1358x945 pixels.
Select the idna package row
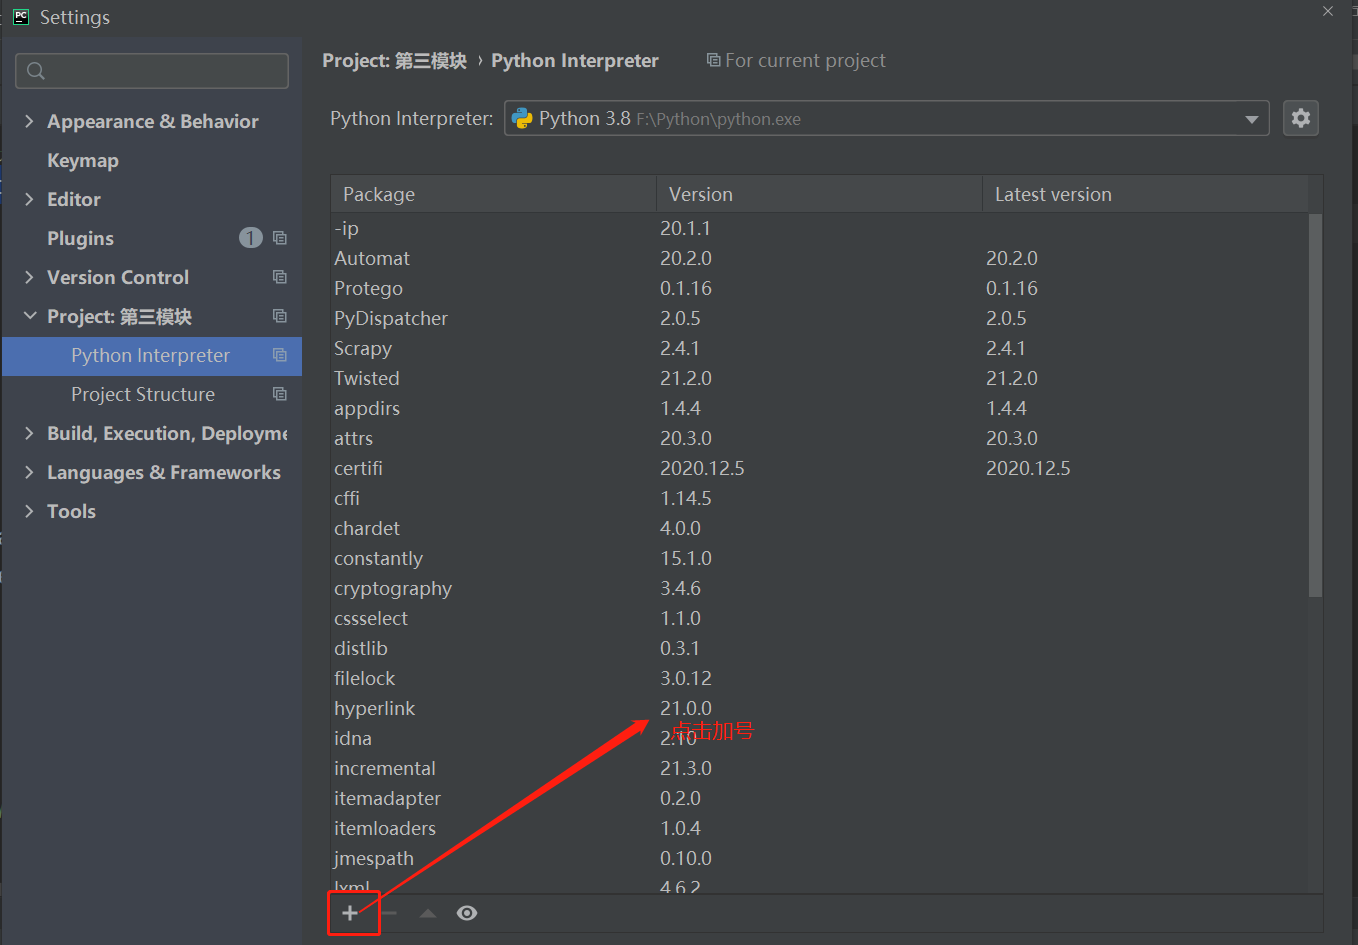pos(819,738)
